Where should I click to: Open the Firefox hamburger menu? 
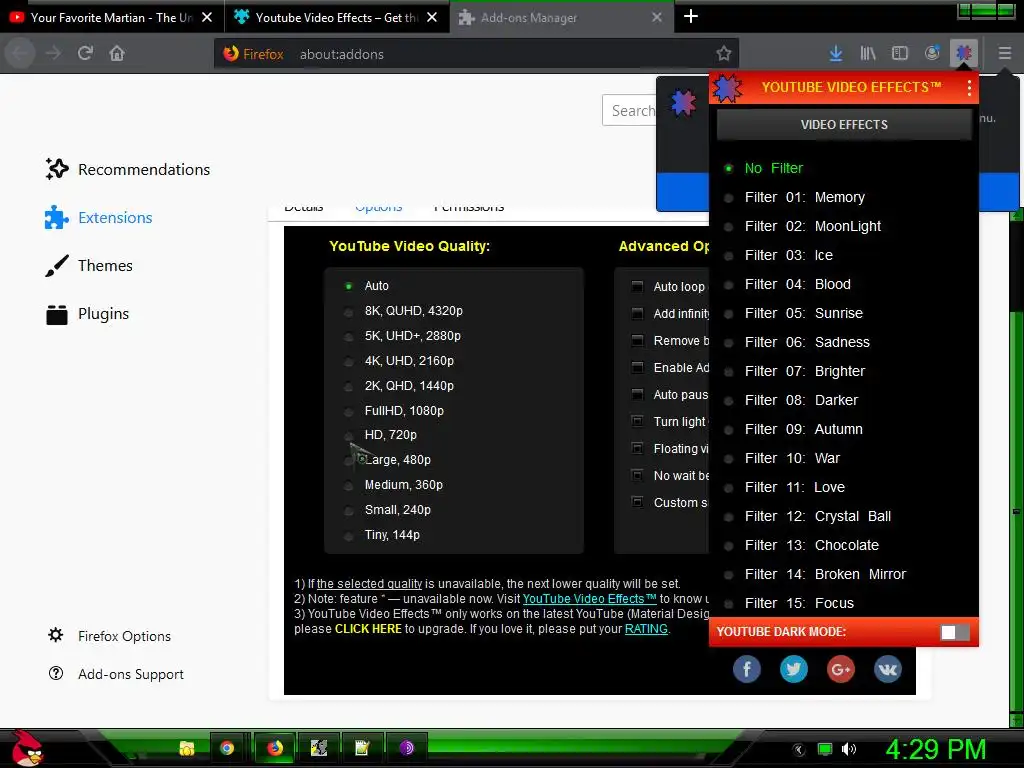click(1004, 53)
